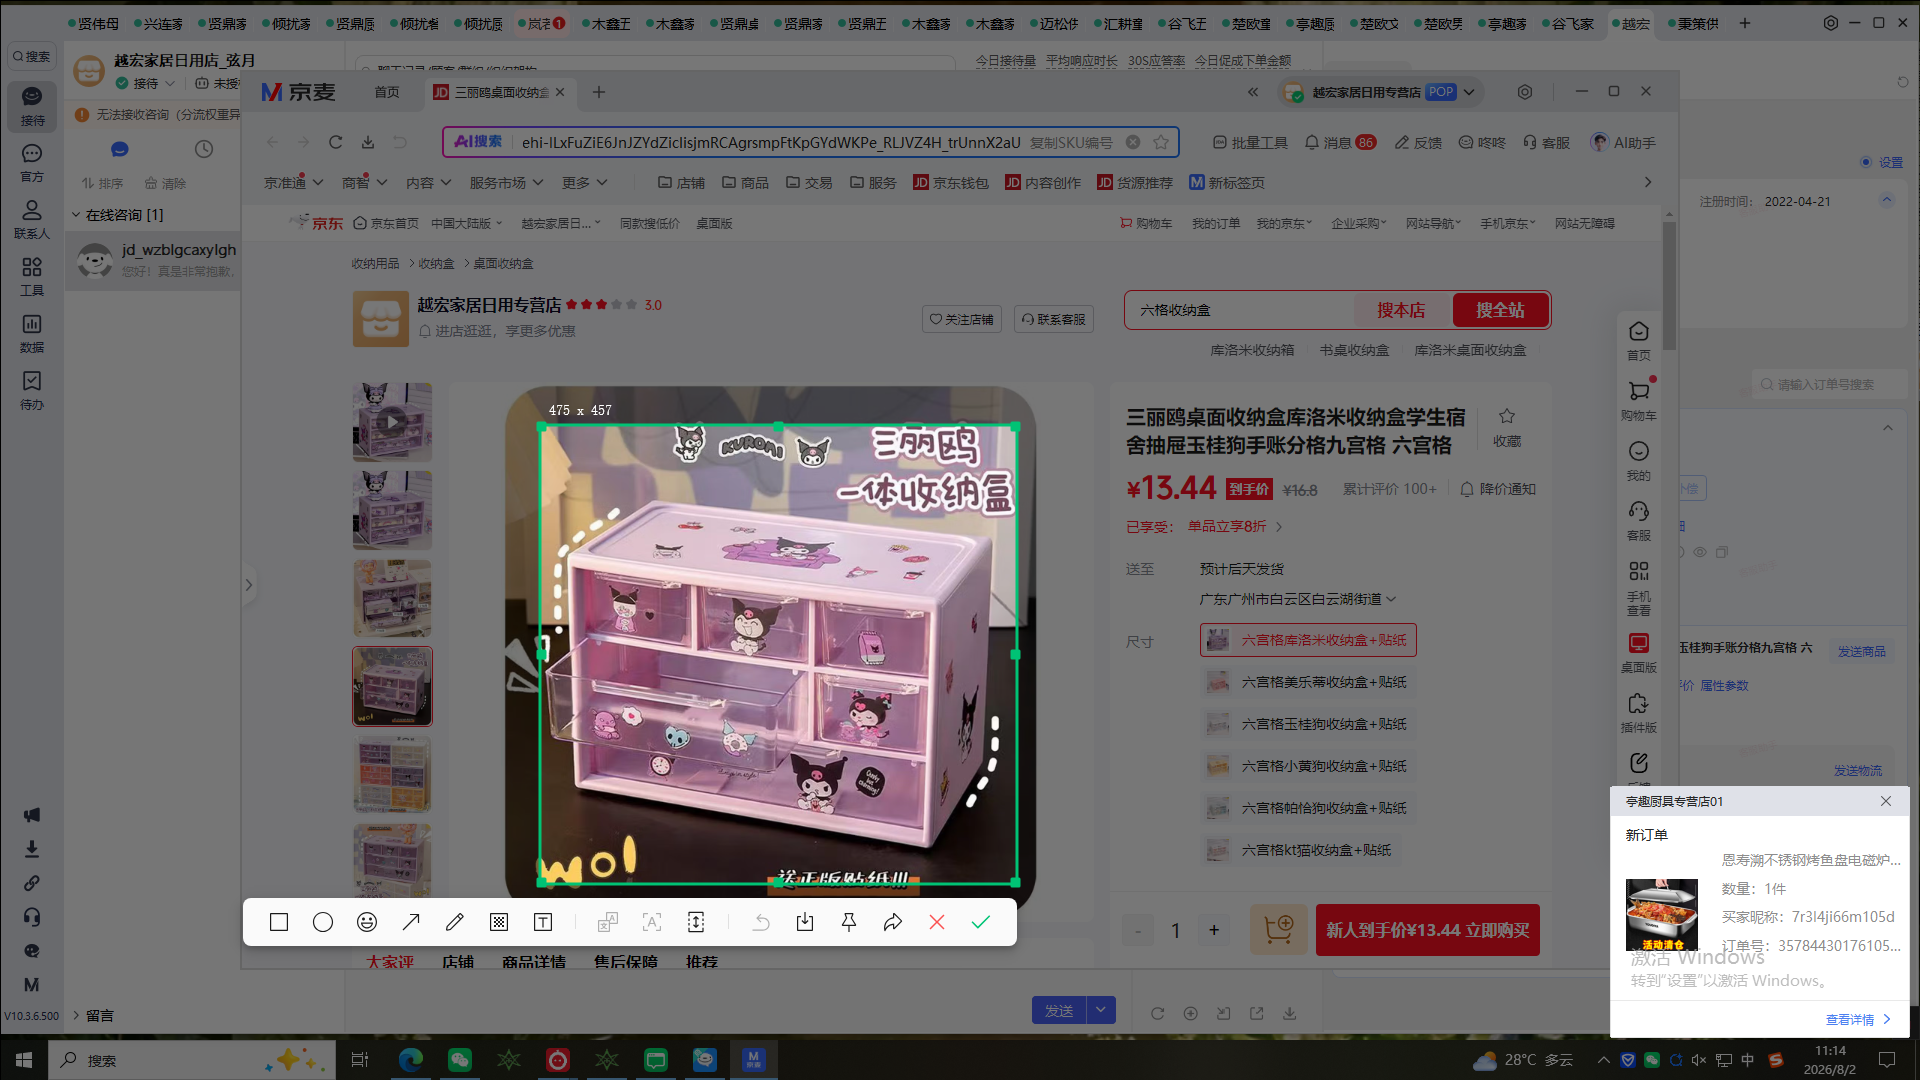Bookmark the page with the star icon
The width and height of the screenshot is (1920, 1080).
(x=1161, y=142)
